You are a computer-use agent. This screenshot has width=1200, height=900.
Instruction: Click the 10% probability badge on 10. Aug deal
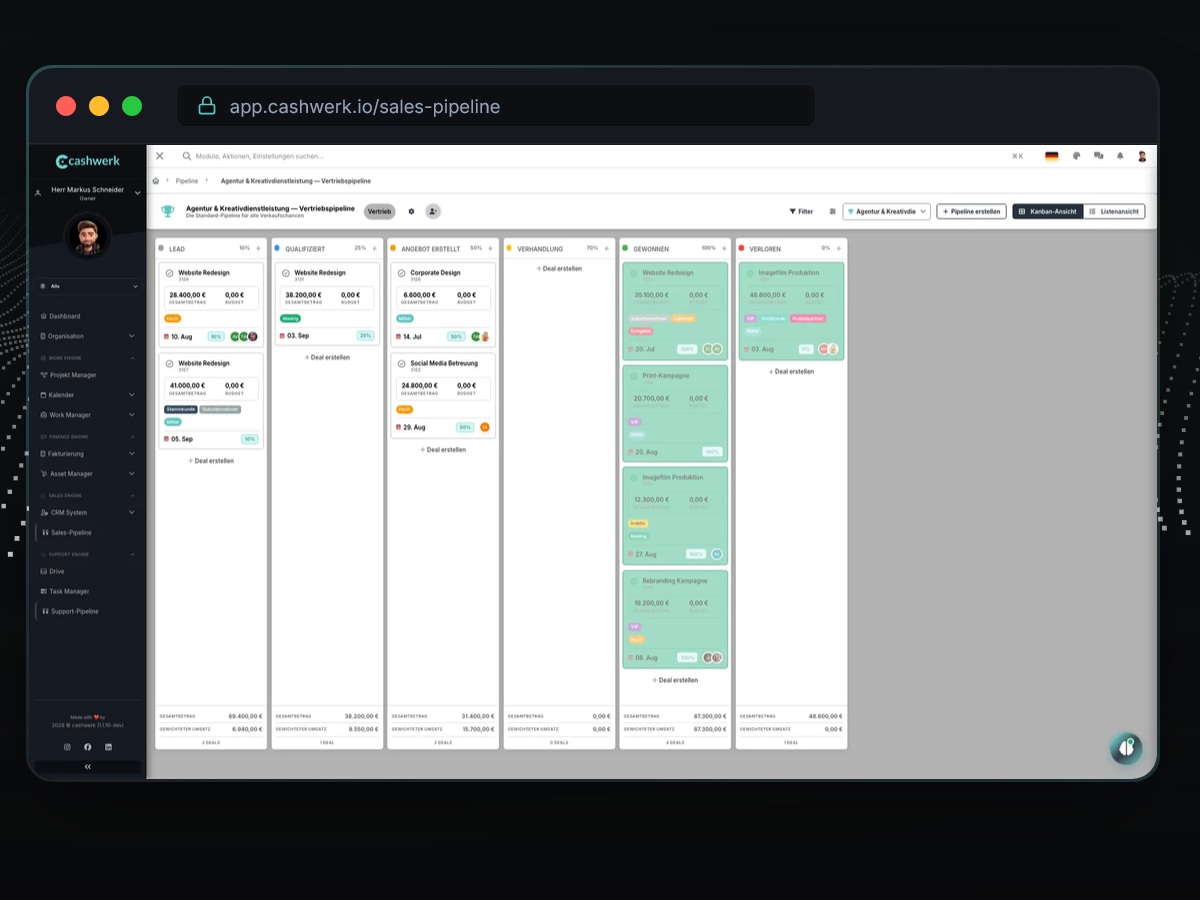pos(216,337)
